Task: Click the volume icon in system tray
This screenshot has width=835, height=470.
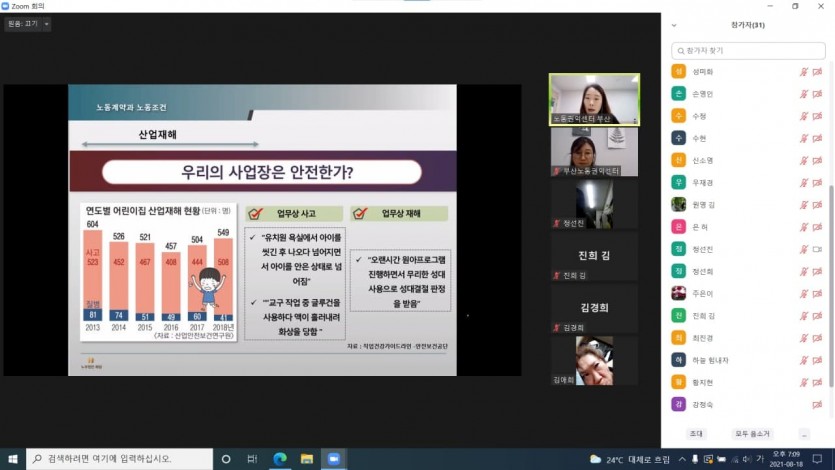Action: tap(747, 459)
